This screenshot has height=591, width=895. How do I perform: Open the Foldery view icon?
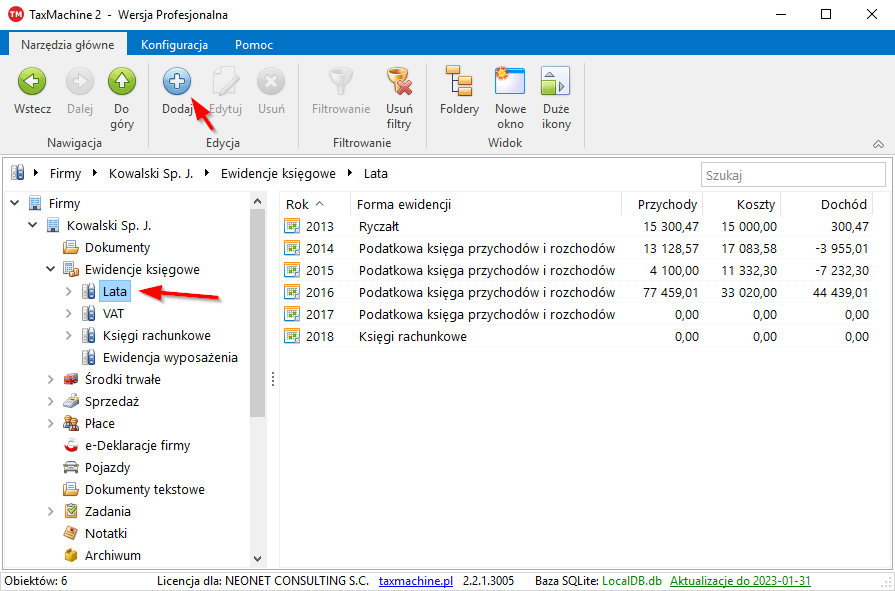coord(459,82)
